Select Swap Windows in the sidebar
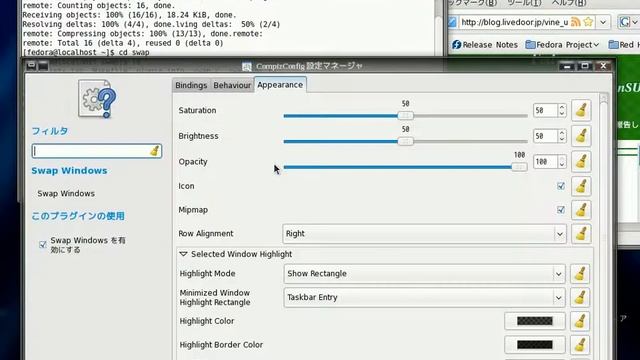 coord(66,193)
